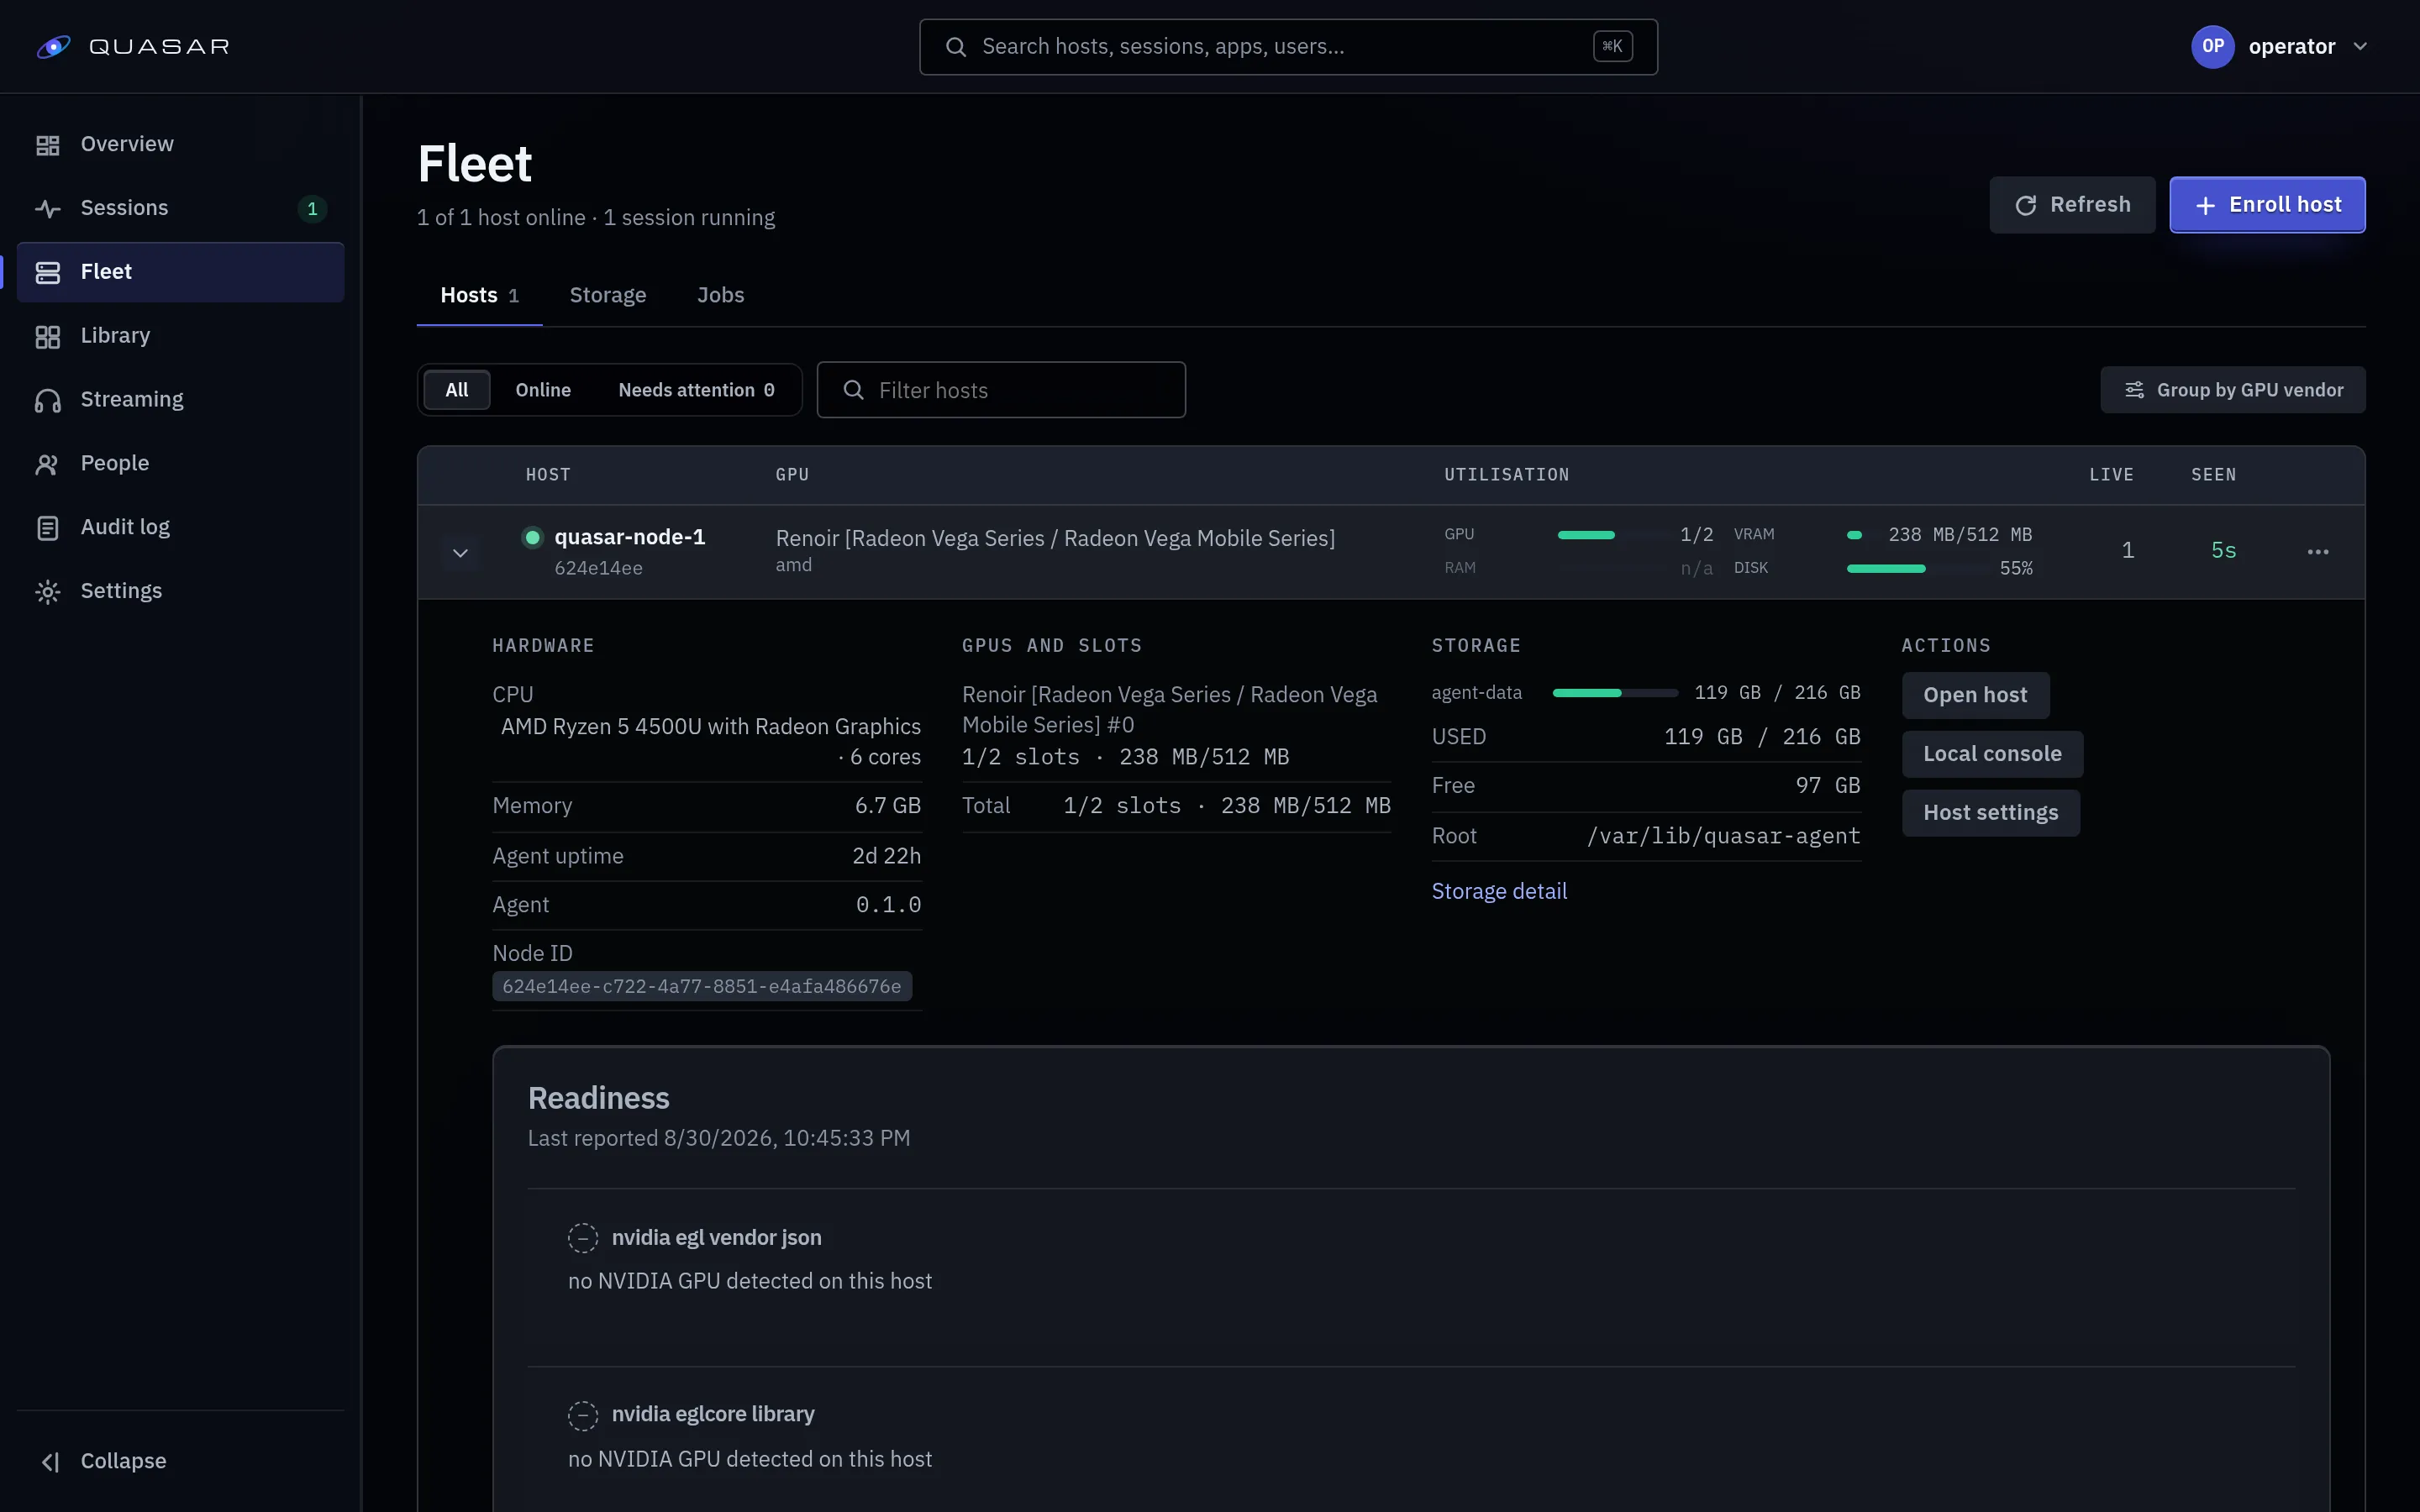Switch to the Storage tab
Image resolution: width=2420 pixels, height=1512 pixels.
pos(608,296)
